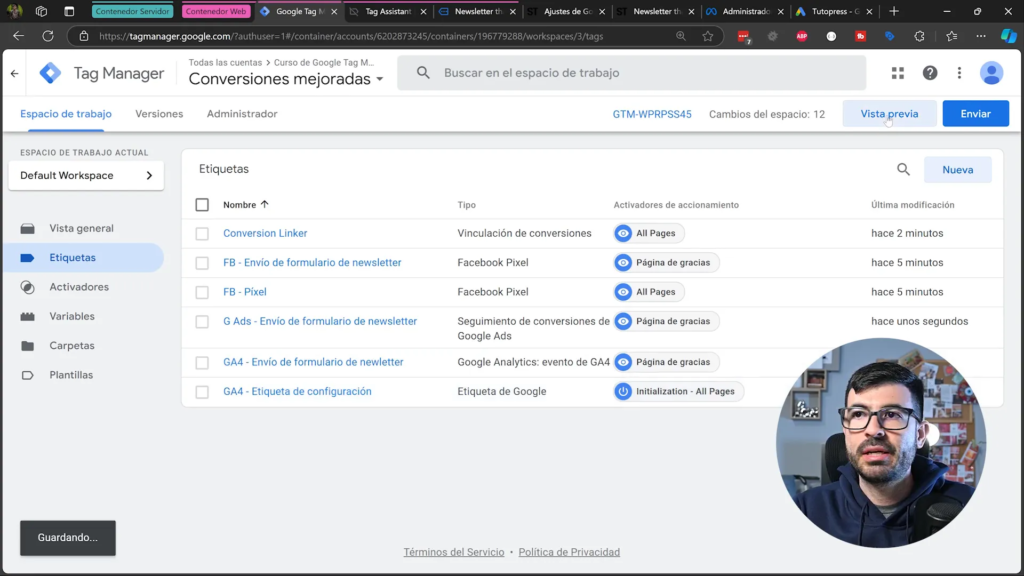Open a new browser tab with plus
The width and height of the screenshot is (1024, 576).
[x=894, y=11]
